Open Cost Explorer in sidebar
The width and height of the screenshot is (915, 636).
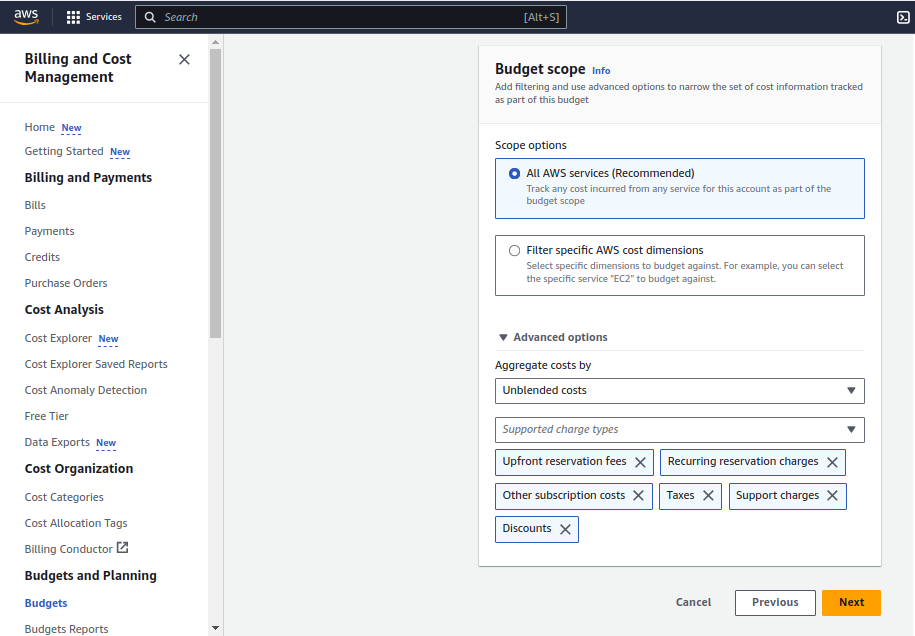[x=58, y=339]
